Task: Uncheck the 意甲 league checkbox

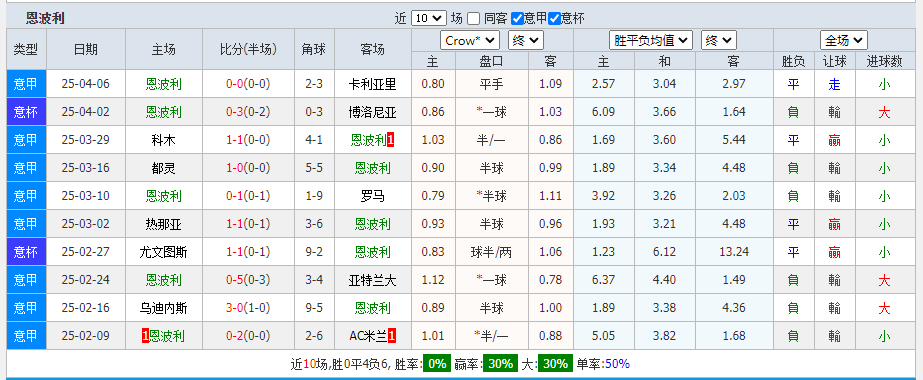Action: click(517, 19)
